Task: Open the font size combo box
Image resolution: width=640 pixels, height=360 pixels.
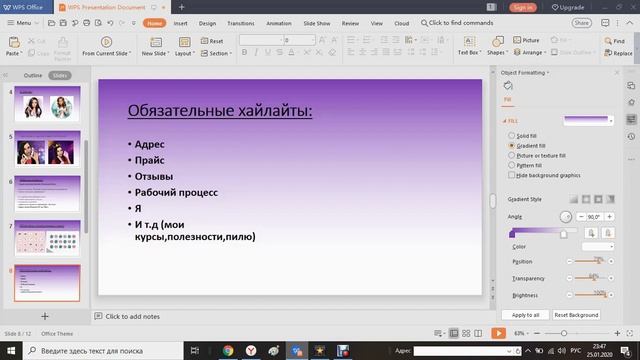Action: point(300,40)
